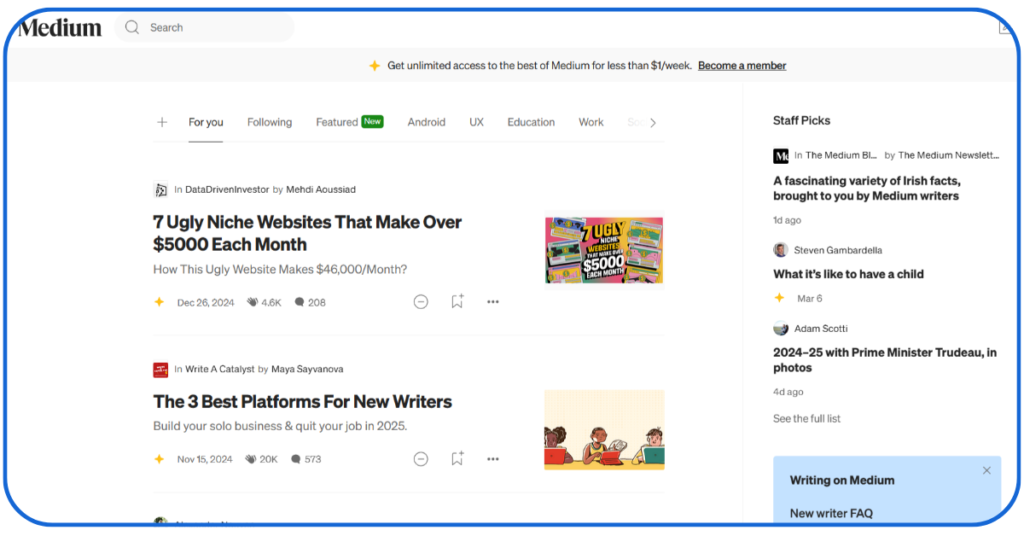The height and width of the screenshot is (536, 1024).
Task: Click the Write A Catalyst publication icon
Action: pyautogui.click(x=161, y=370)
